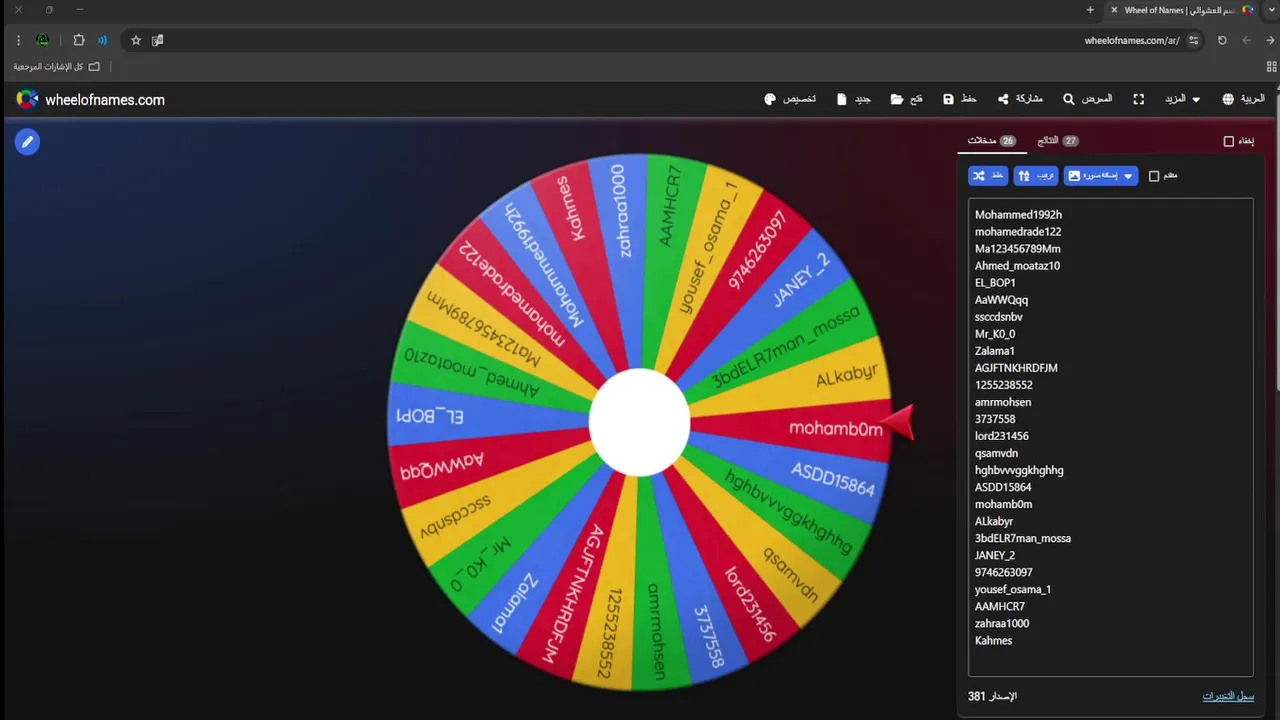This screenshot has height=720, width=1280.
Task: Bookmark this page with star icon
Action: [136, 41]
